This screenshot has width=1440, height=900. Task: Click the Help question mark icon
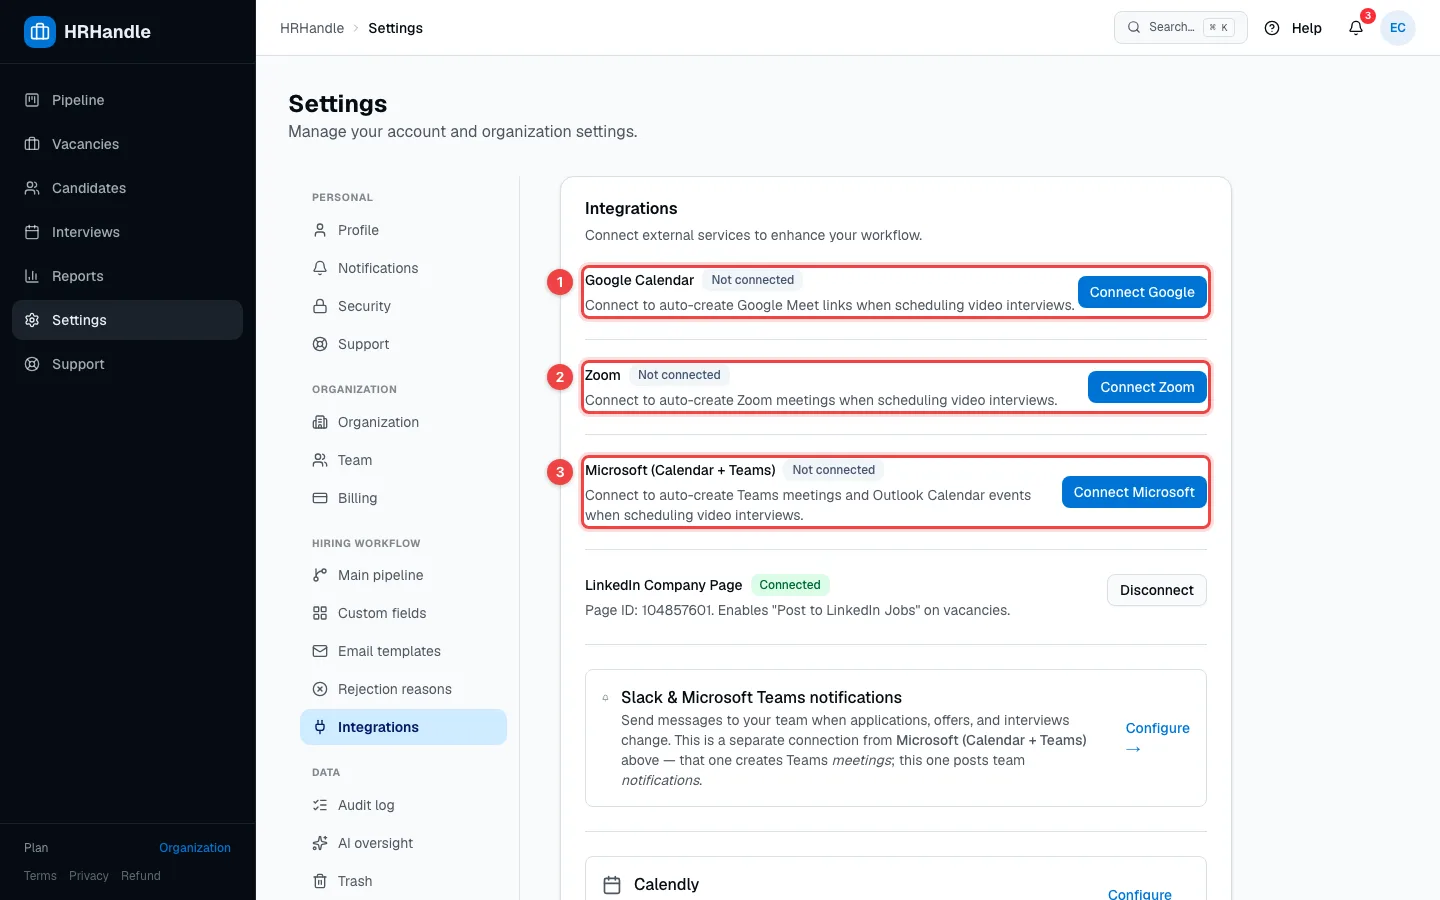[1272, 28]
